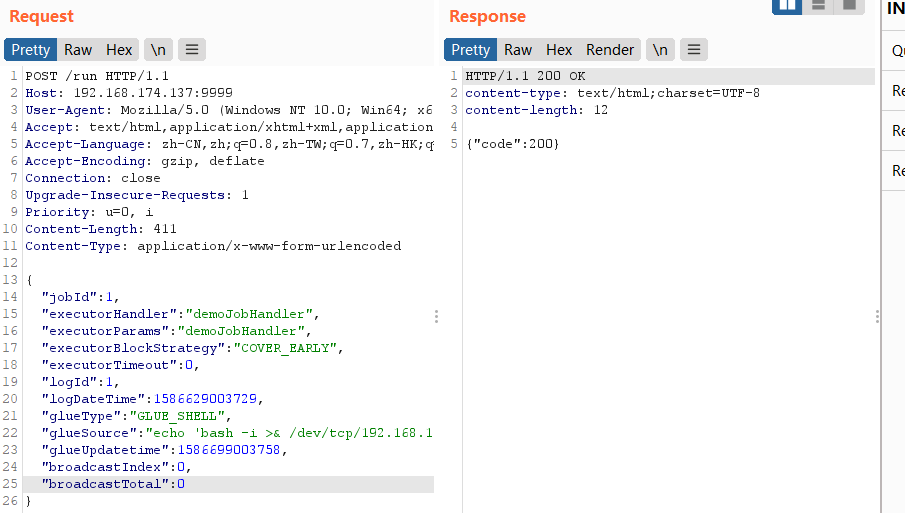Click the broadcastIndex line

point(116,467)
